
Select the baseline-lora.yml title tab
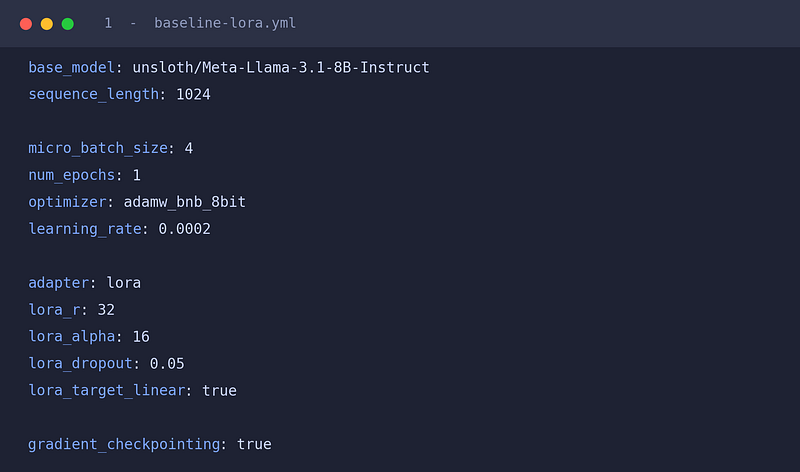[x=225, y=23]
